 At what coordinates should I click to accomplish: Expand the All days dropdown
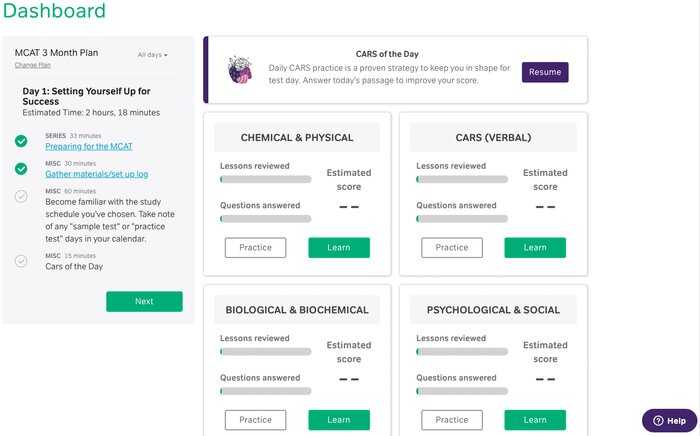[x=152, y=55]
